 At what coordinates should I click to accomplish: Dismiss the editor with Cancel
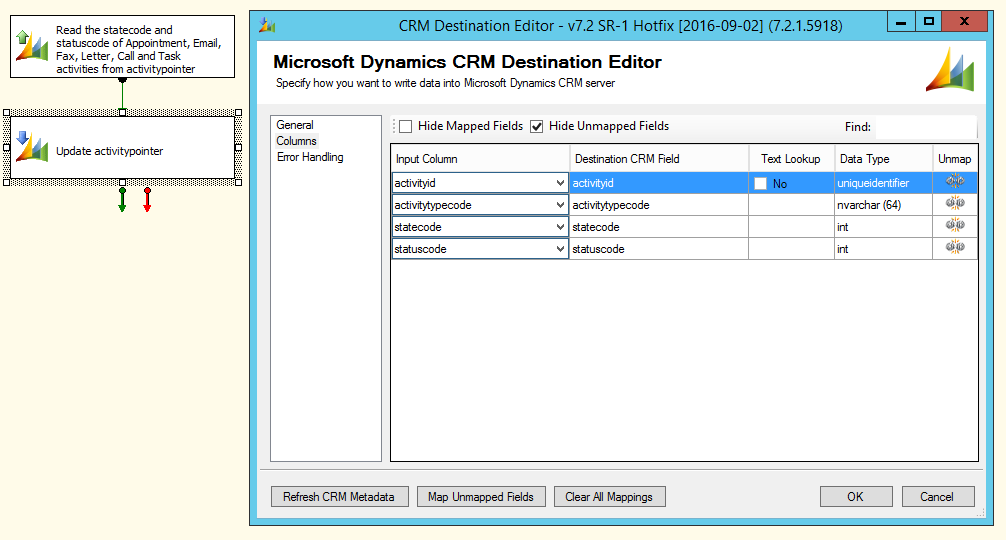[937, 496]
